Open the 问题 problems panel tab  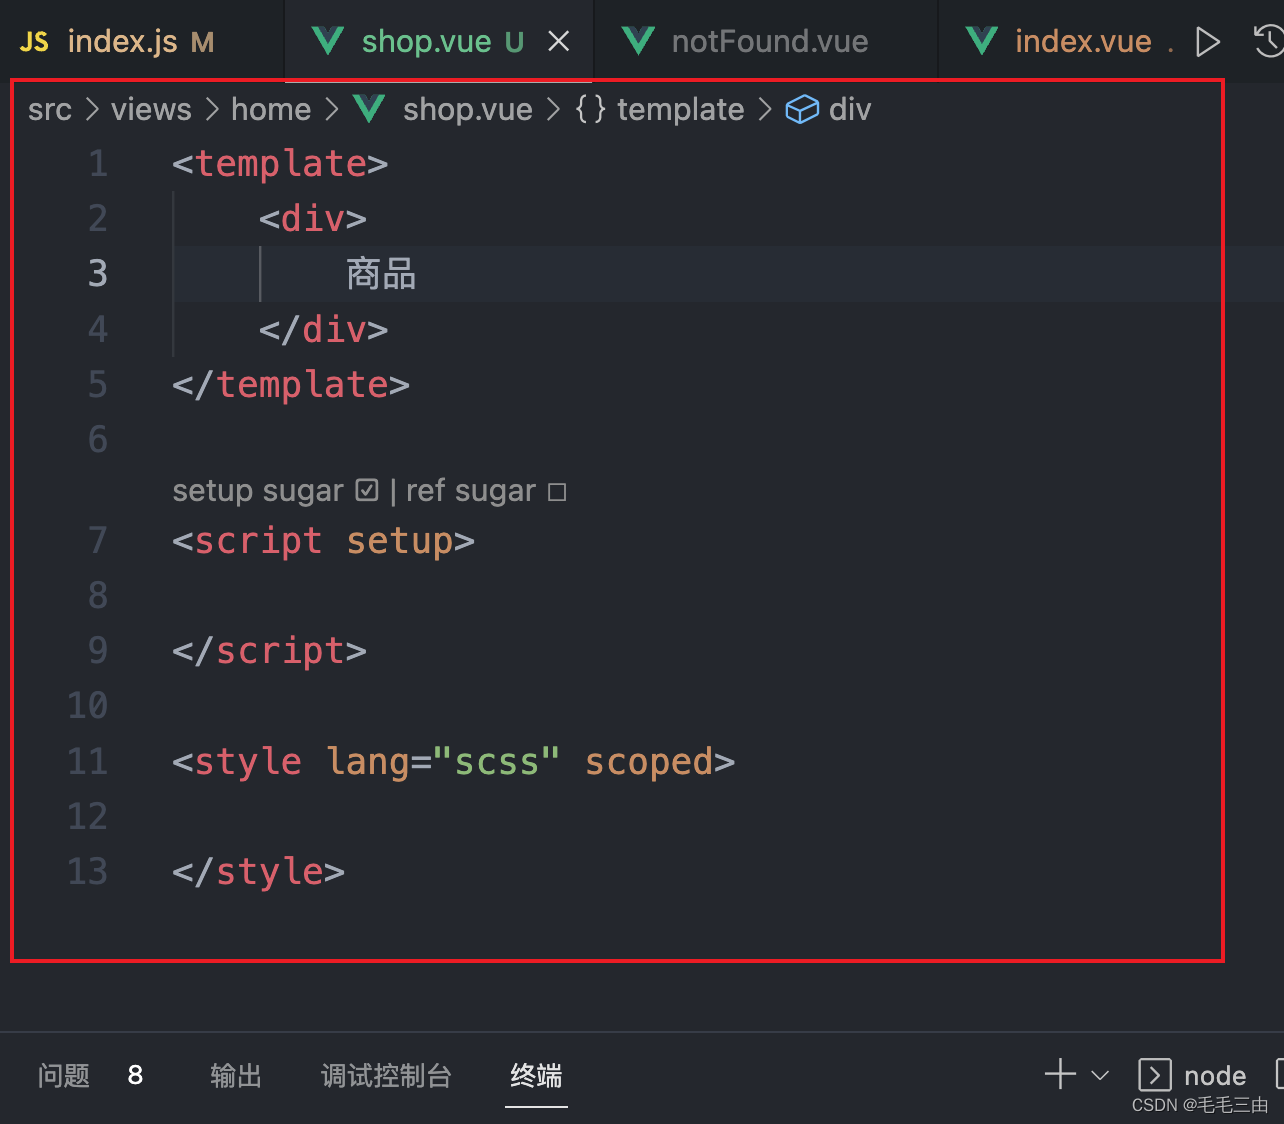pyautogui.click(x=64, y=1076)
